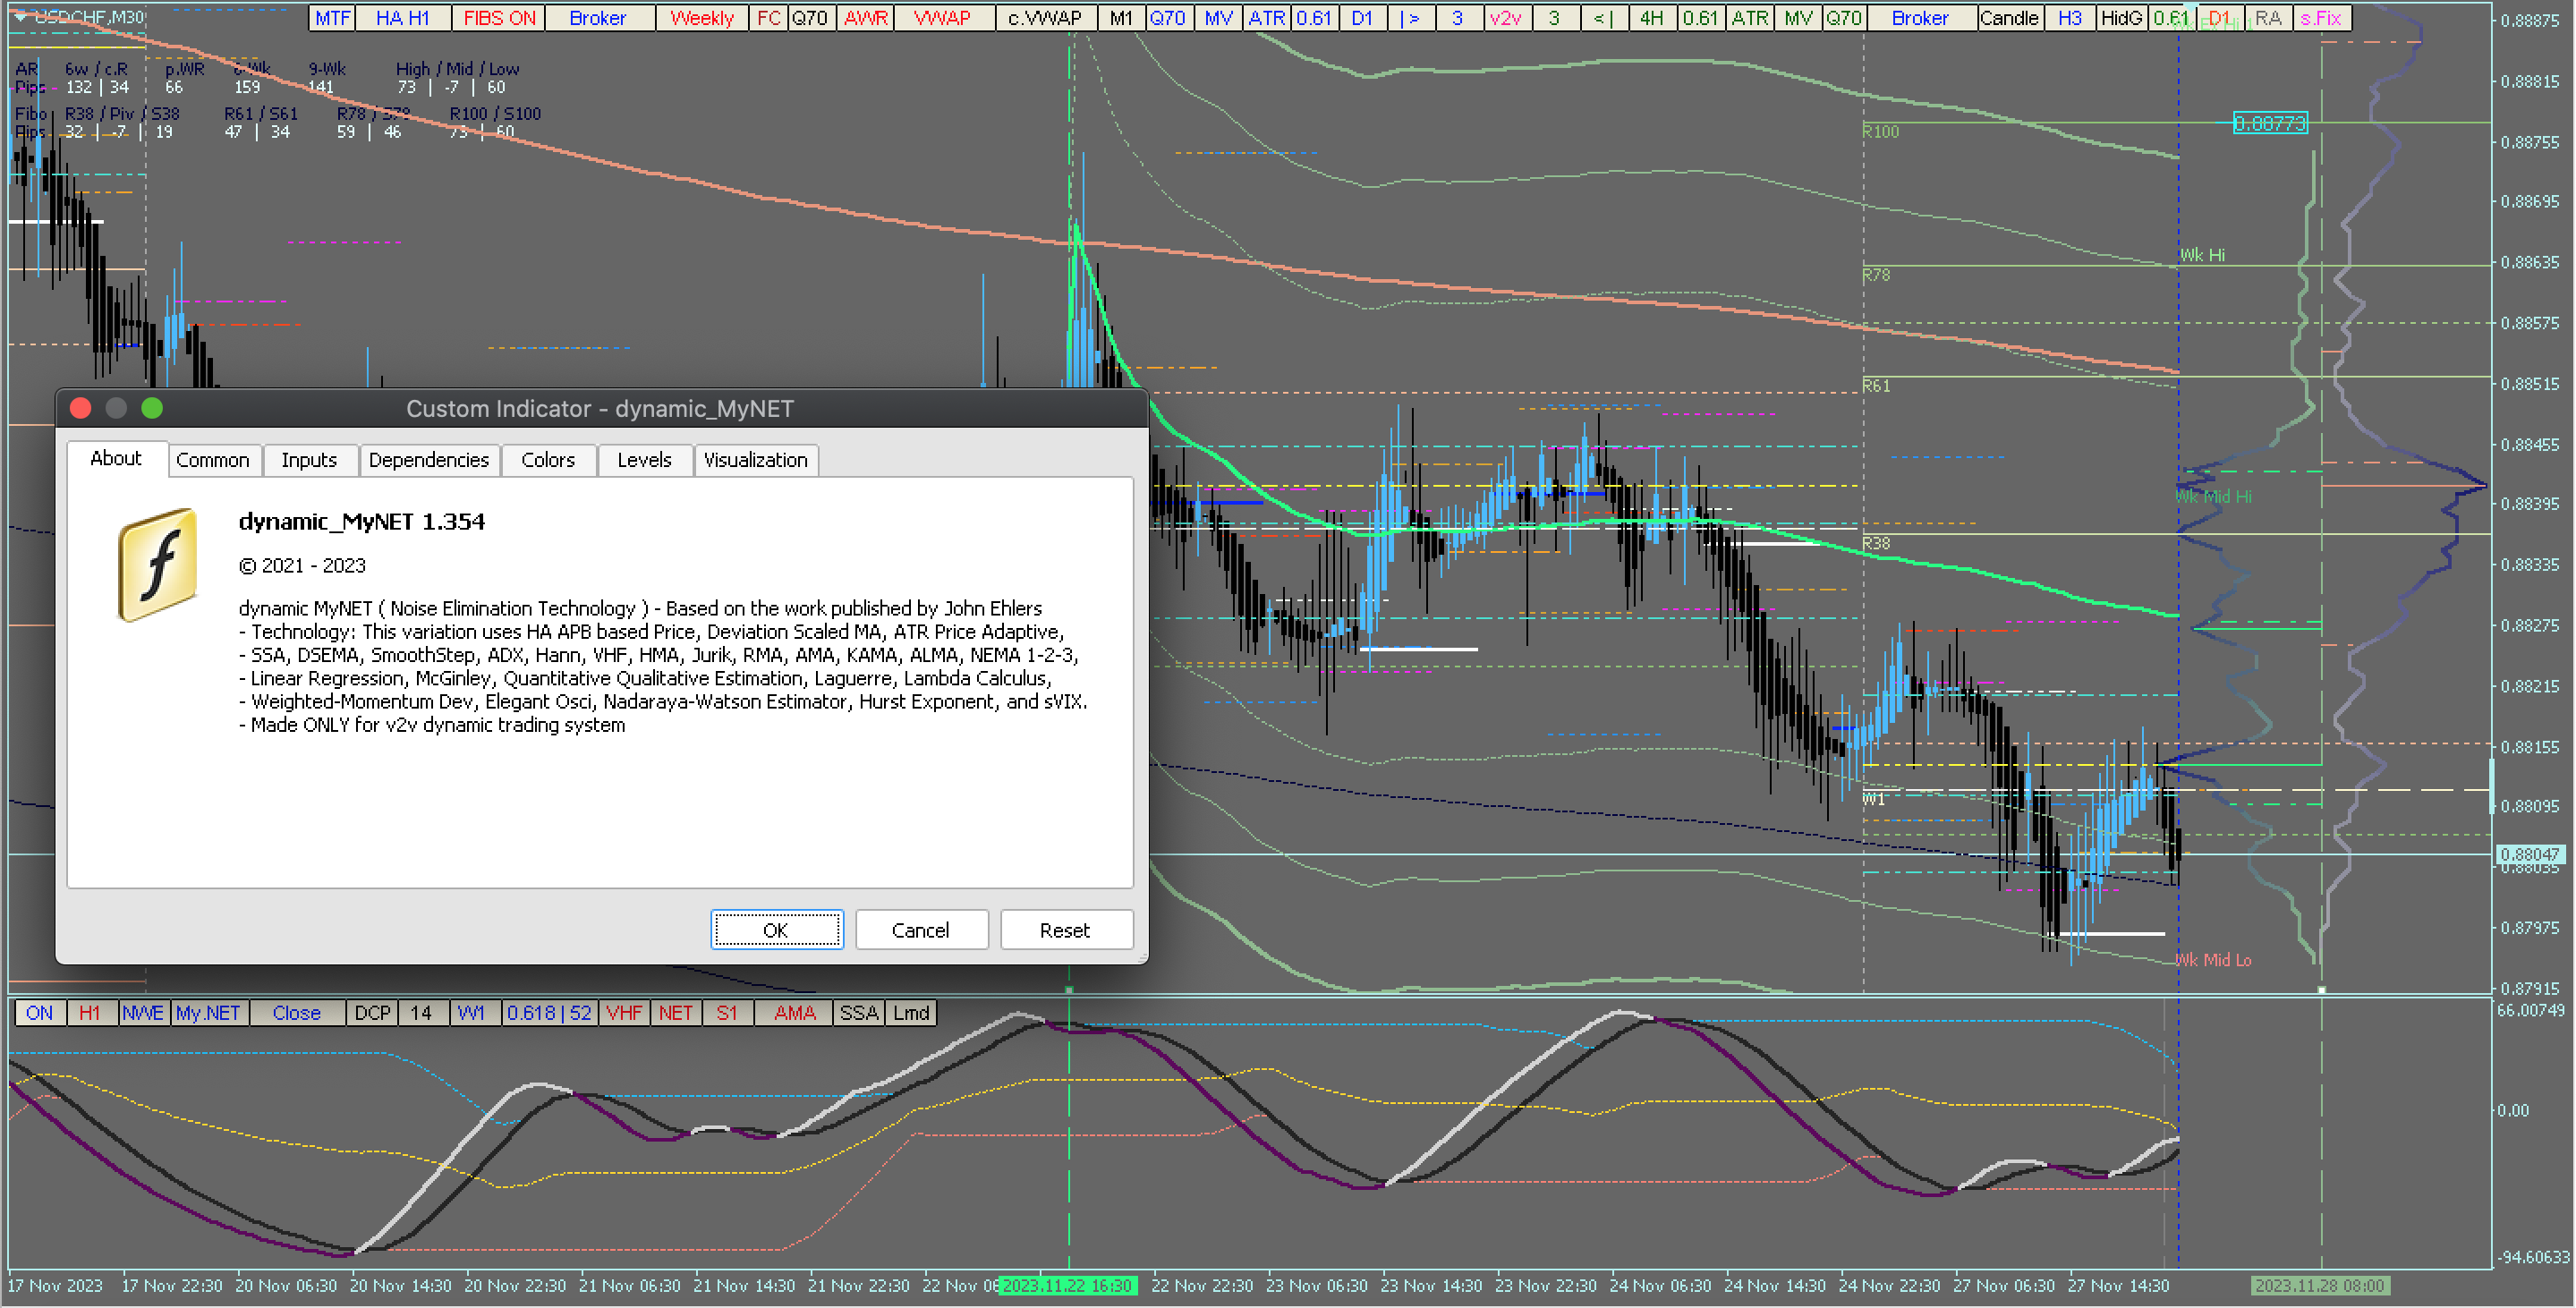Click the 0.88773 price label box
Viewport: 2576px width, 1308px height.
2269,123
